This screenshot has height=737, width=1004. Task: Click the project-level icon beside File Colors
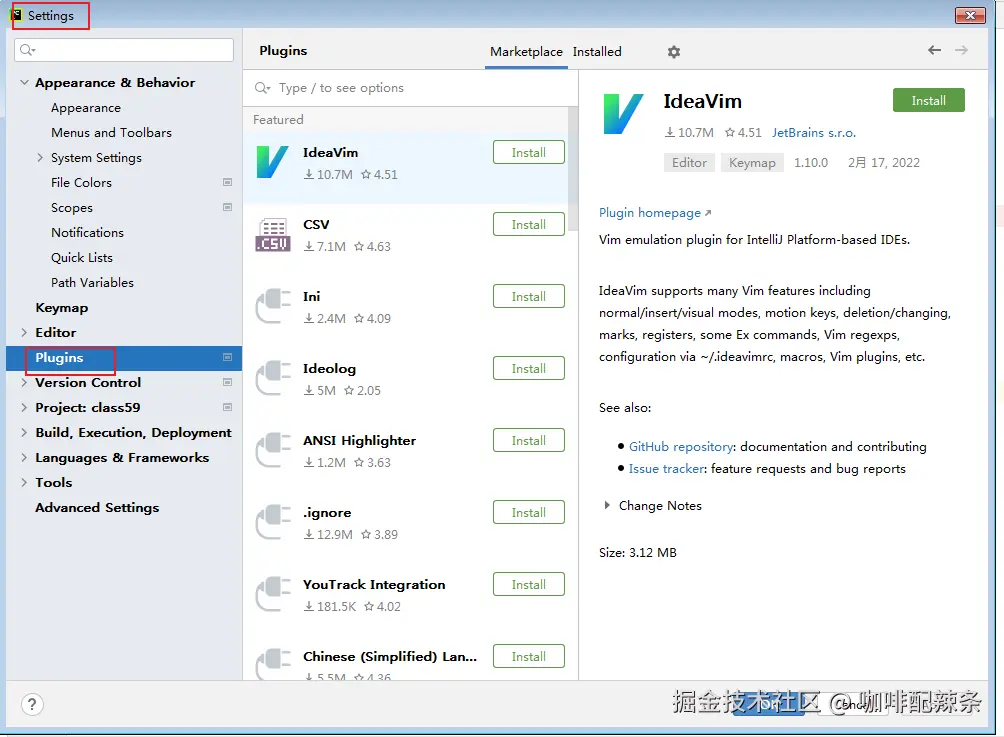pos(227,182)
